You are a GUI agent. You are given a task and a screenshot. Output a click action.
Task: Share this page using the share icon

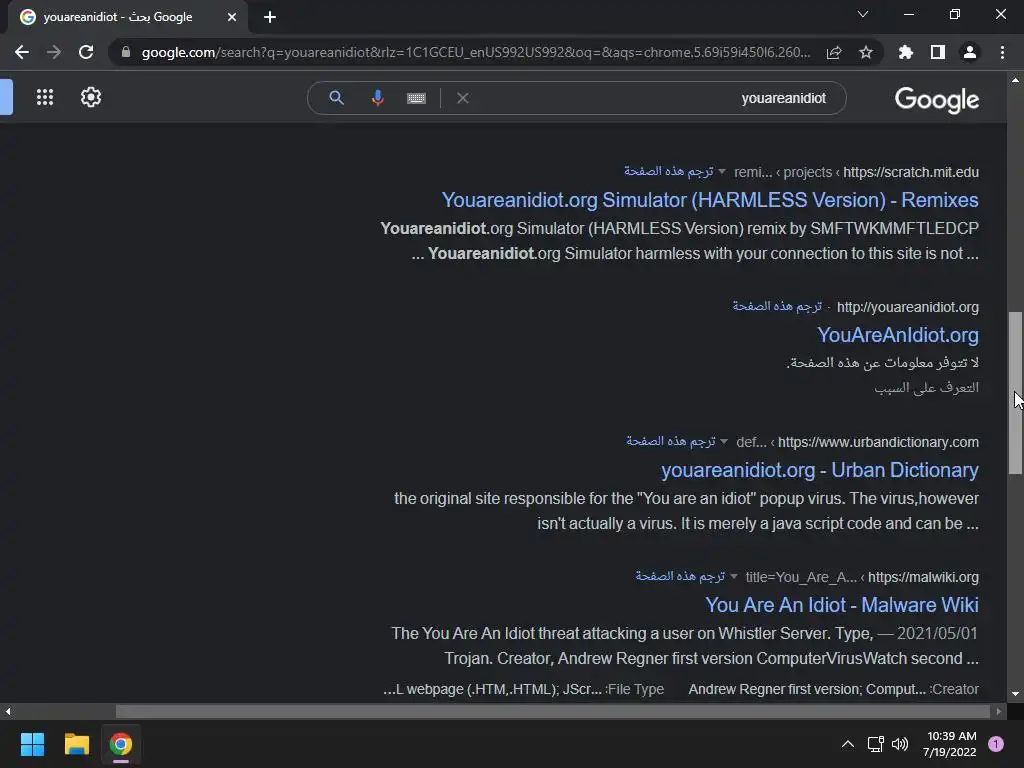tap(834, 53)
